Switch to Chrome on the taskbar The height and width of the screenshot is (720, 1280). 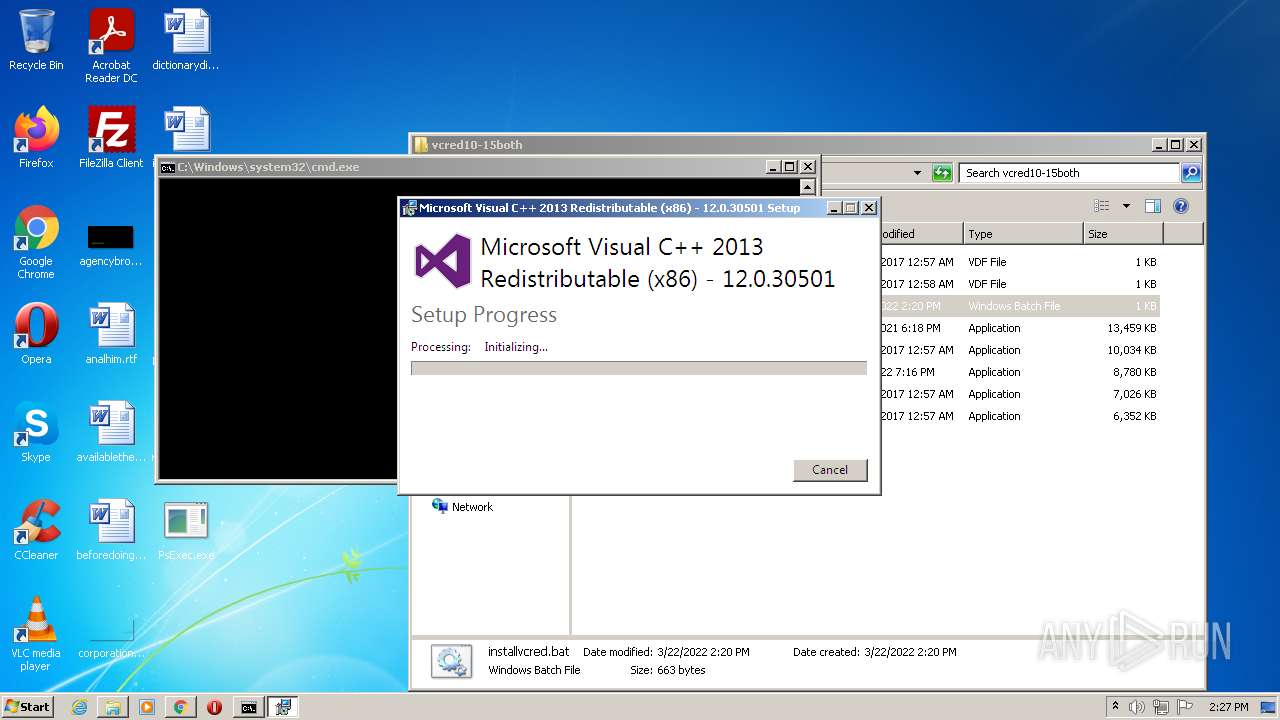pos(181,707)
